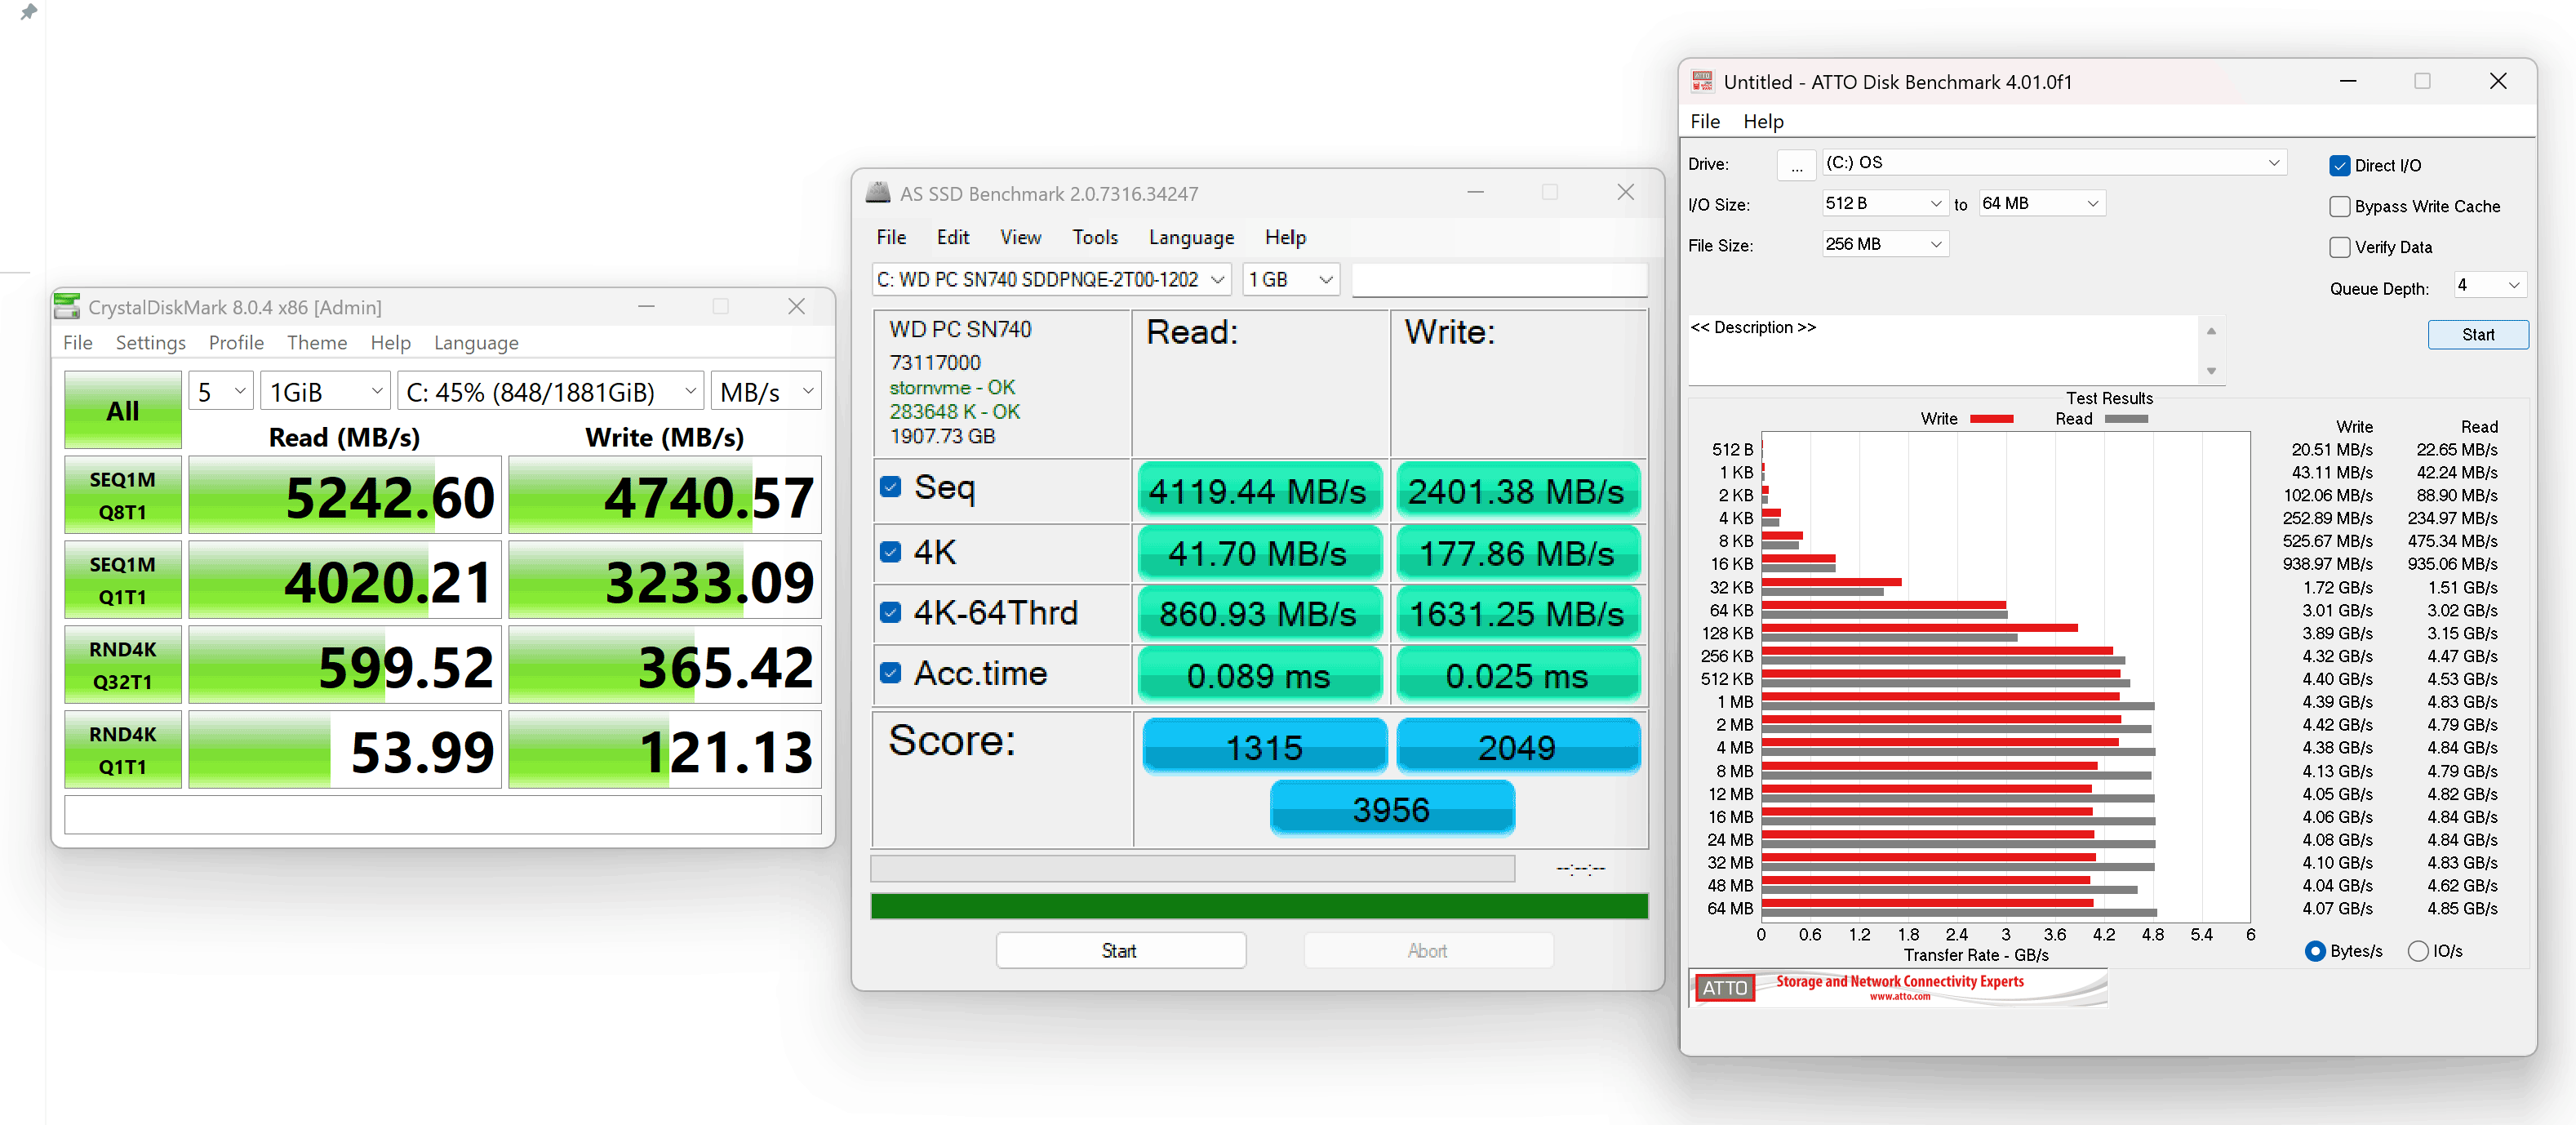The width and height of the screenshot is (2576, 1125).
Task: Open CrystalDiskMark Language menu
Action: click(x=476, y=342)
